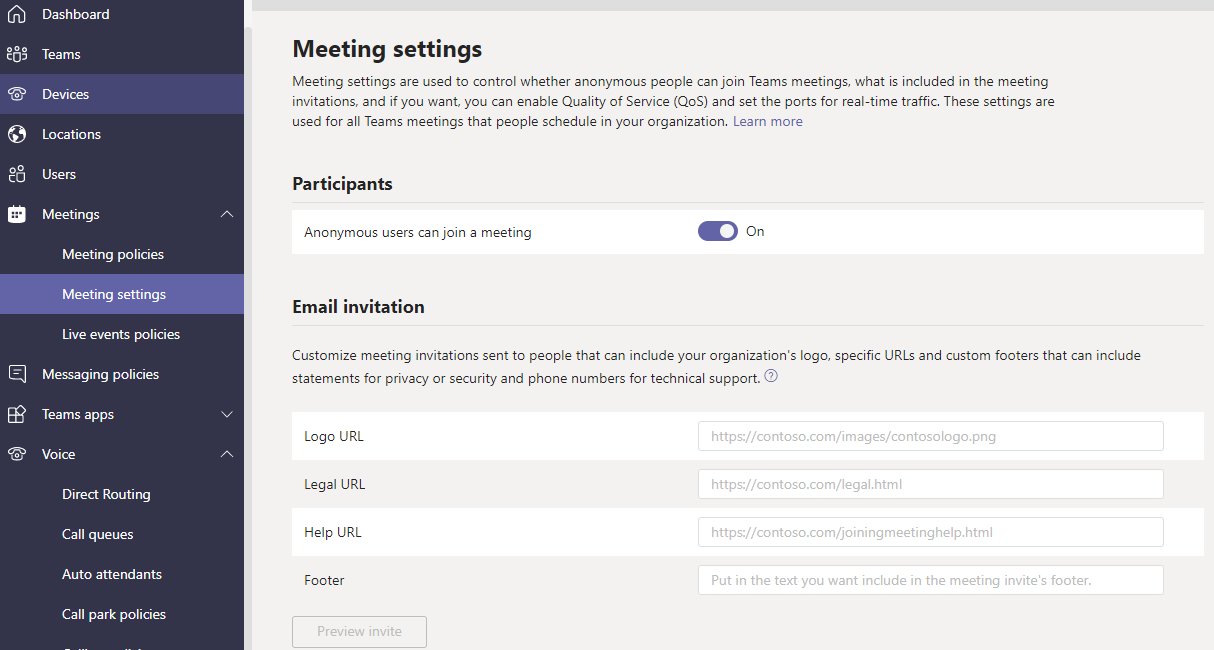Click the Teams people icon in sidebar

click(17, 54)
